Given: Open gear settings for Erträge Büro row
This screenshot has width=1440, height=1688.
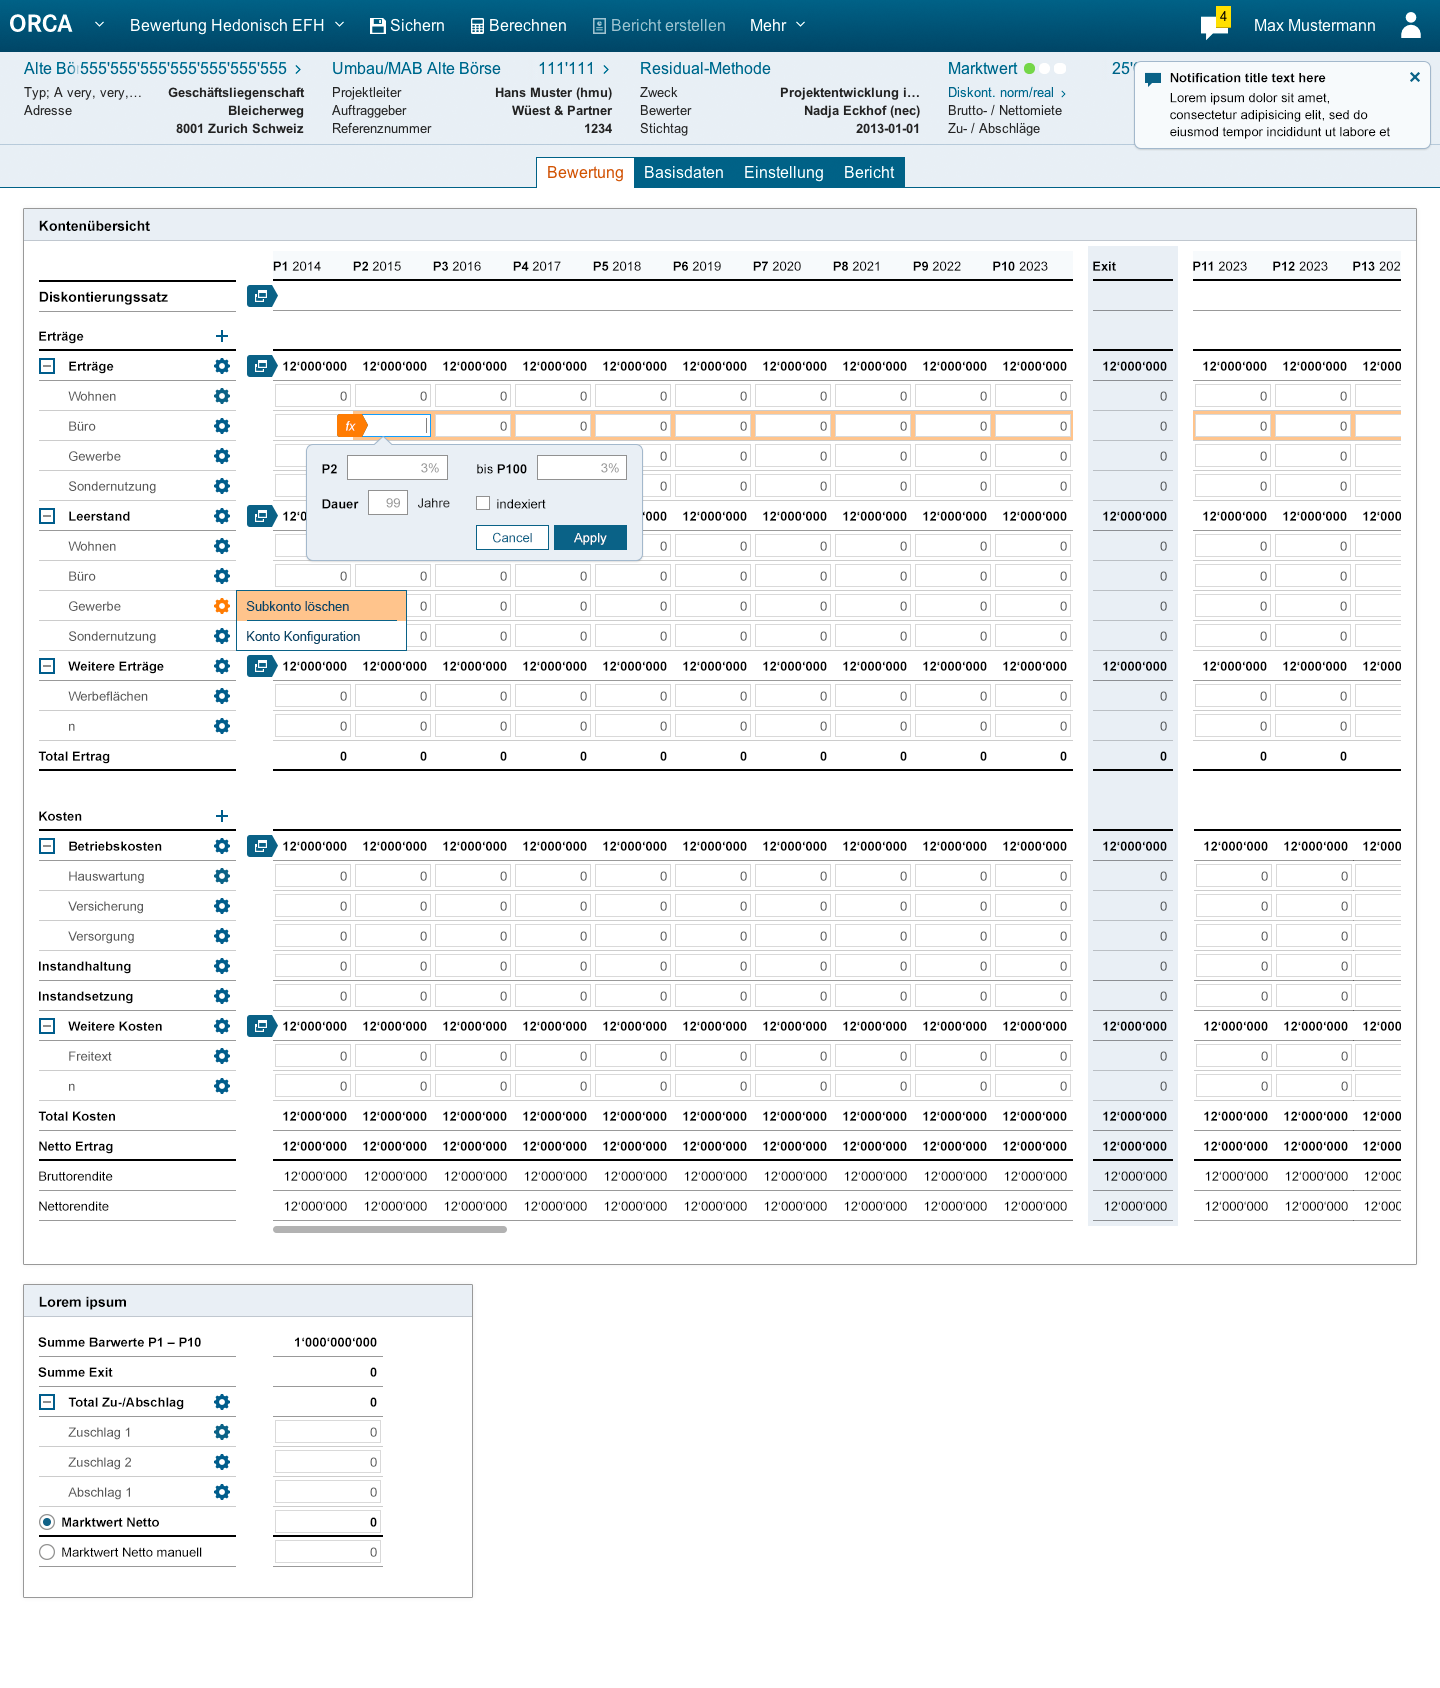Looking at the screenshot, I should pos(222,426).
